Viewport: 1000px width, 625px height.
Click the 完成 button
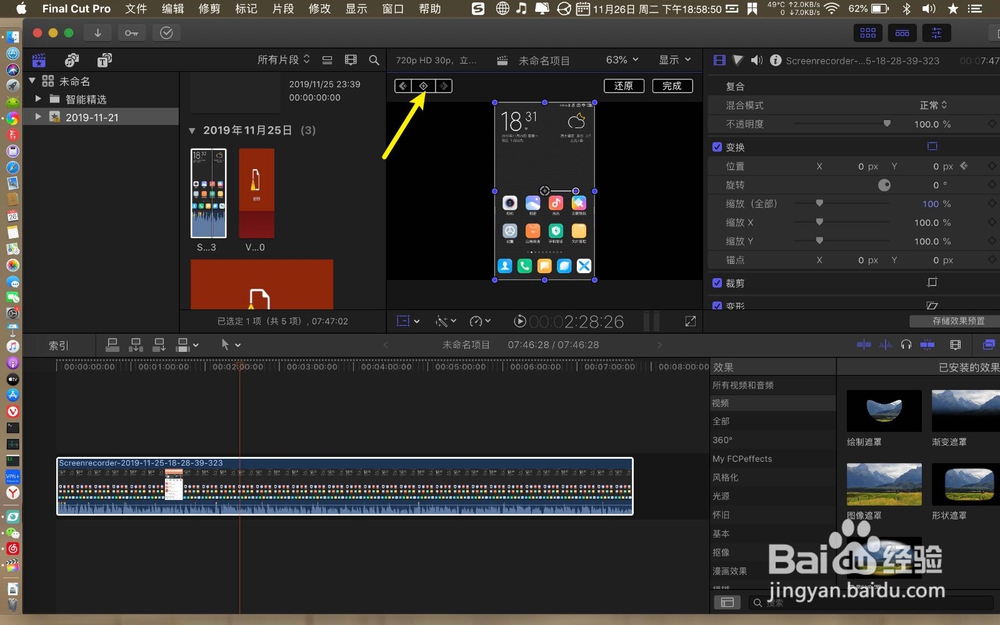[x=672, y=85]
